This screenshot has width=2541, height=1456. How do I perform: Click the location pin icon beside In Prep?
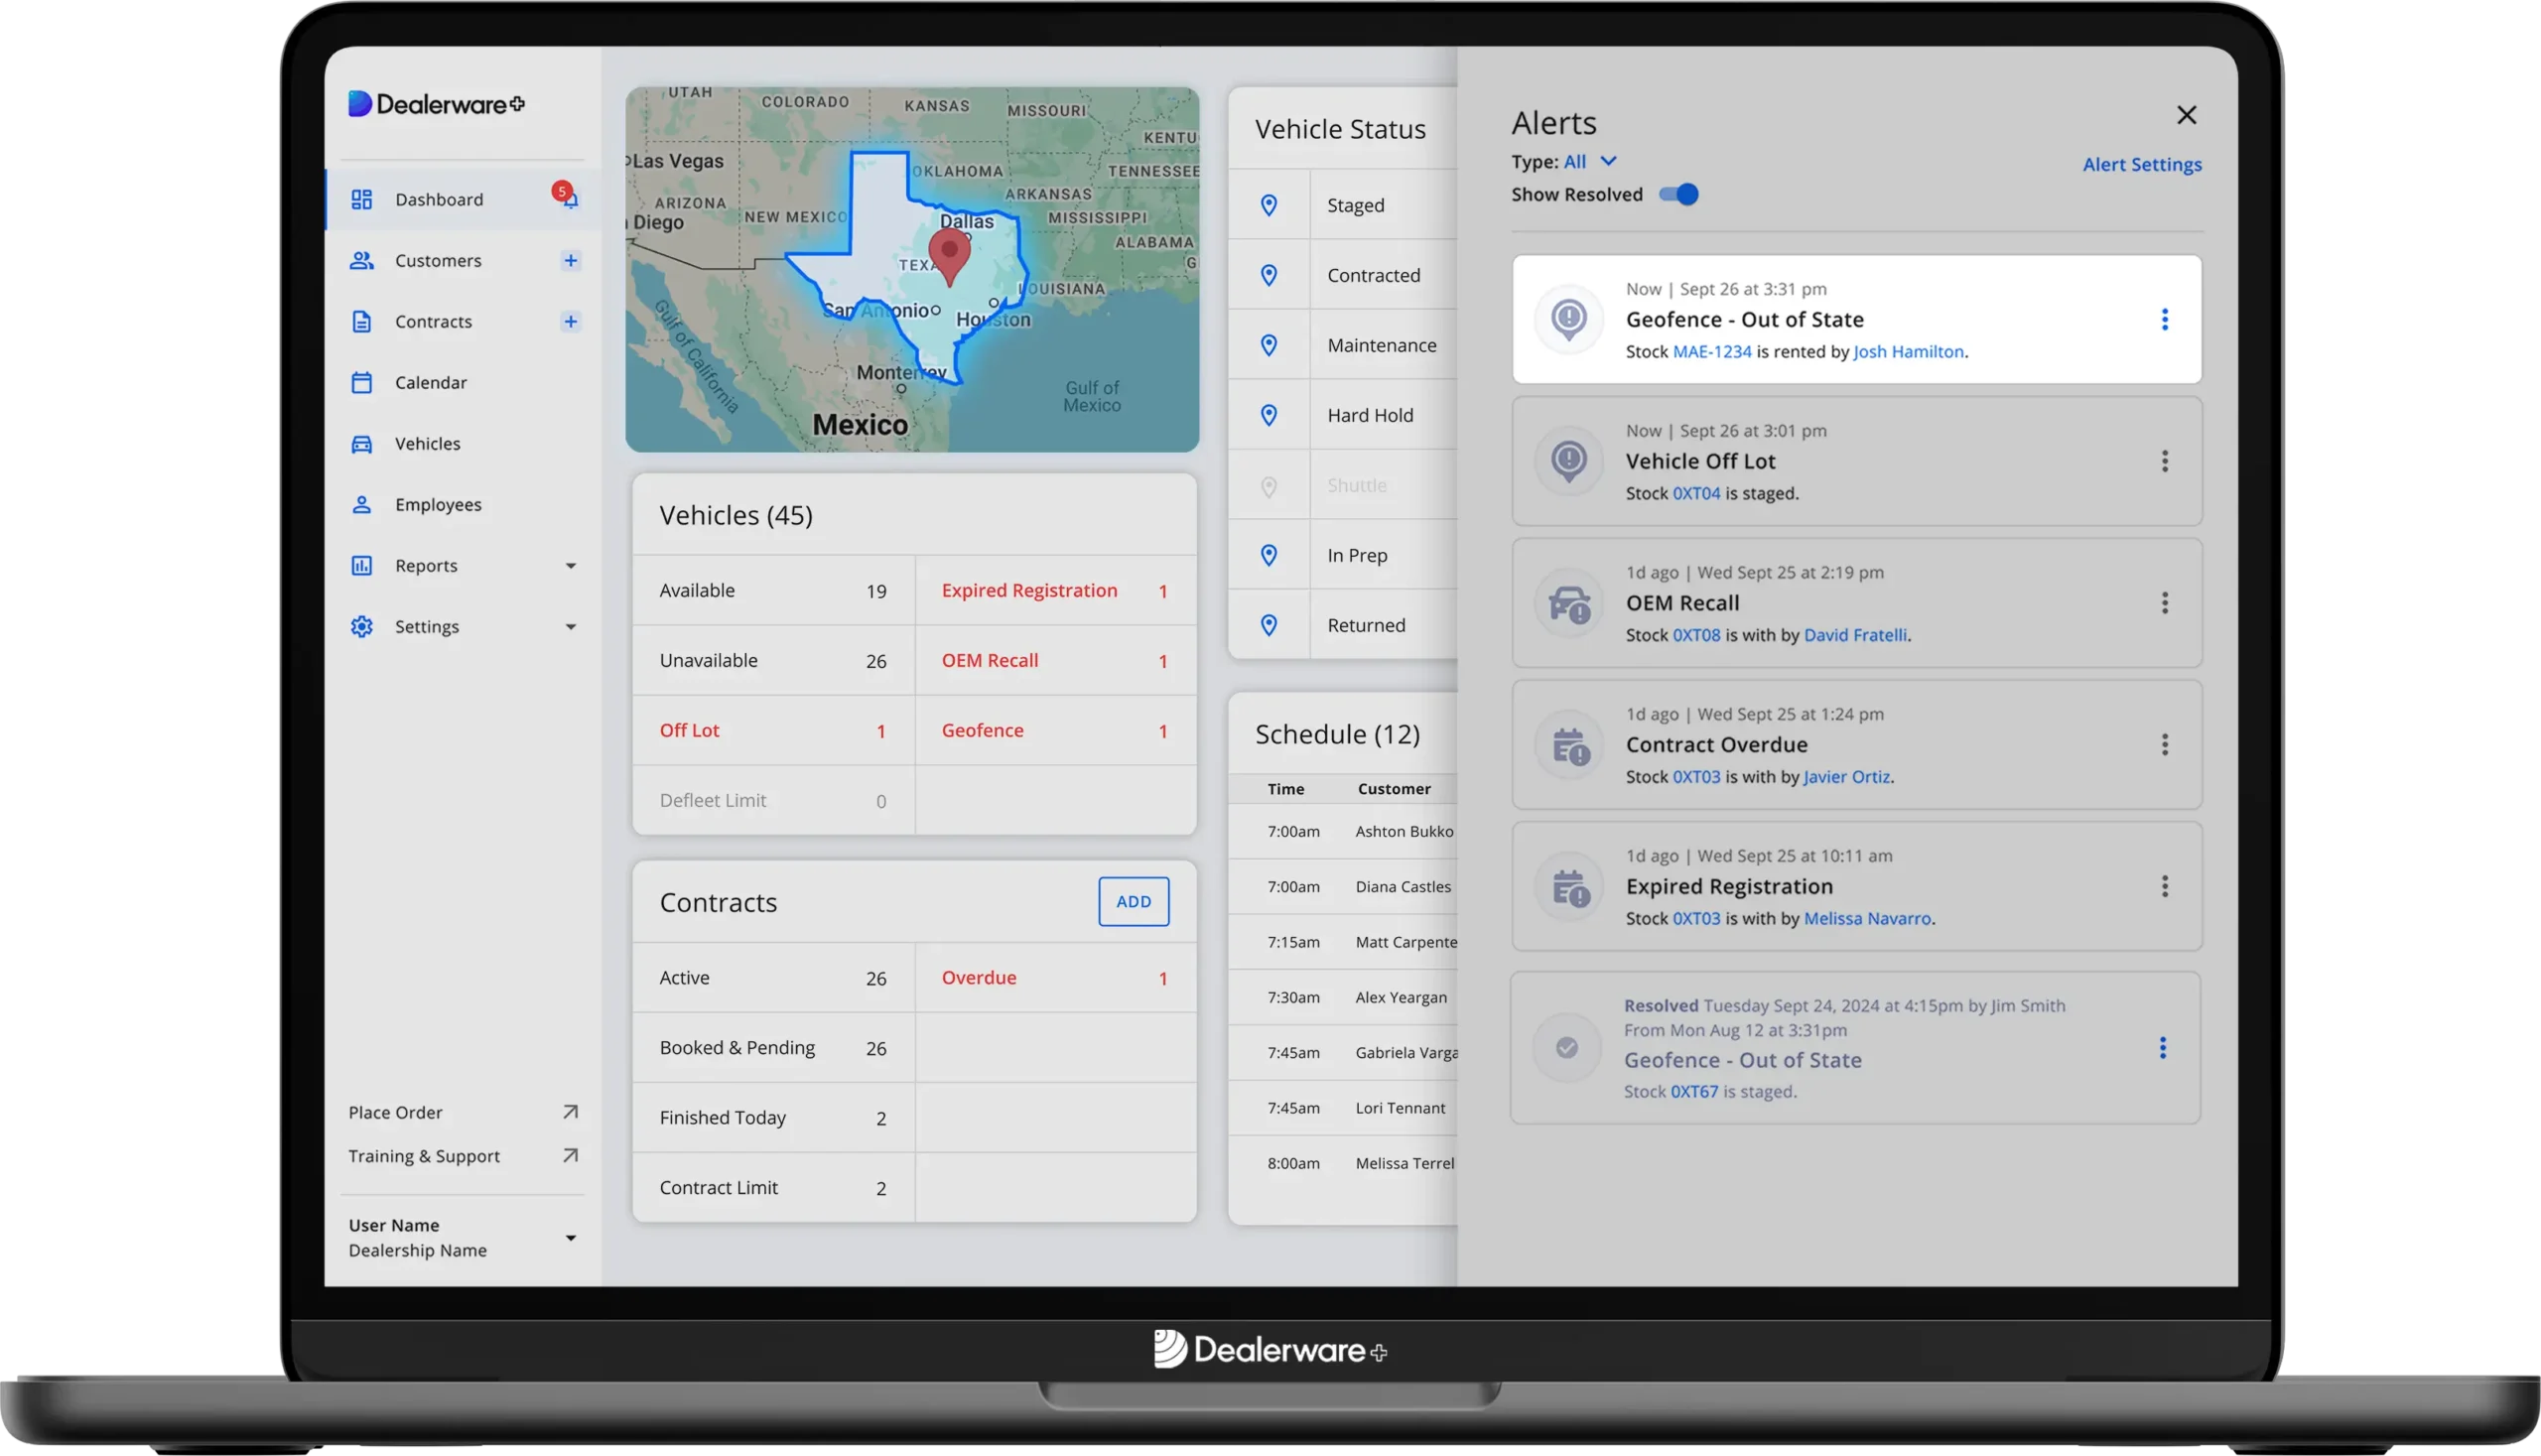tap(1269, 555)
